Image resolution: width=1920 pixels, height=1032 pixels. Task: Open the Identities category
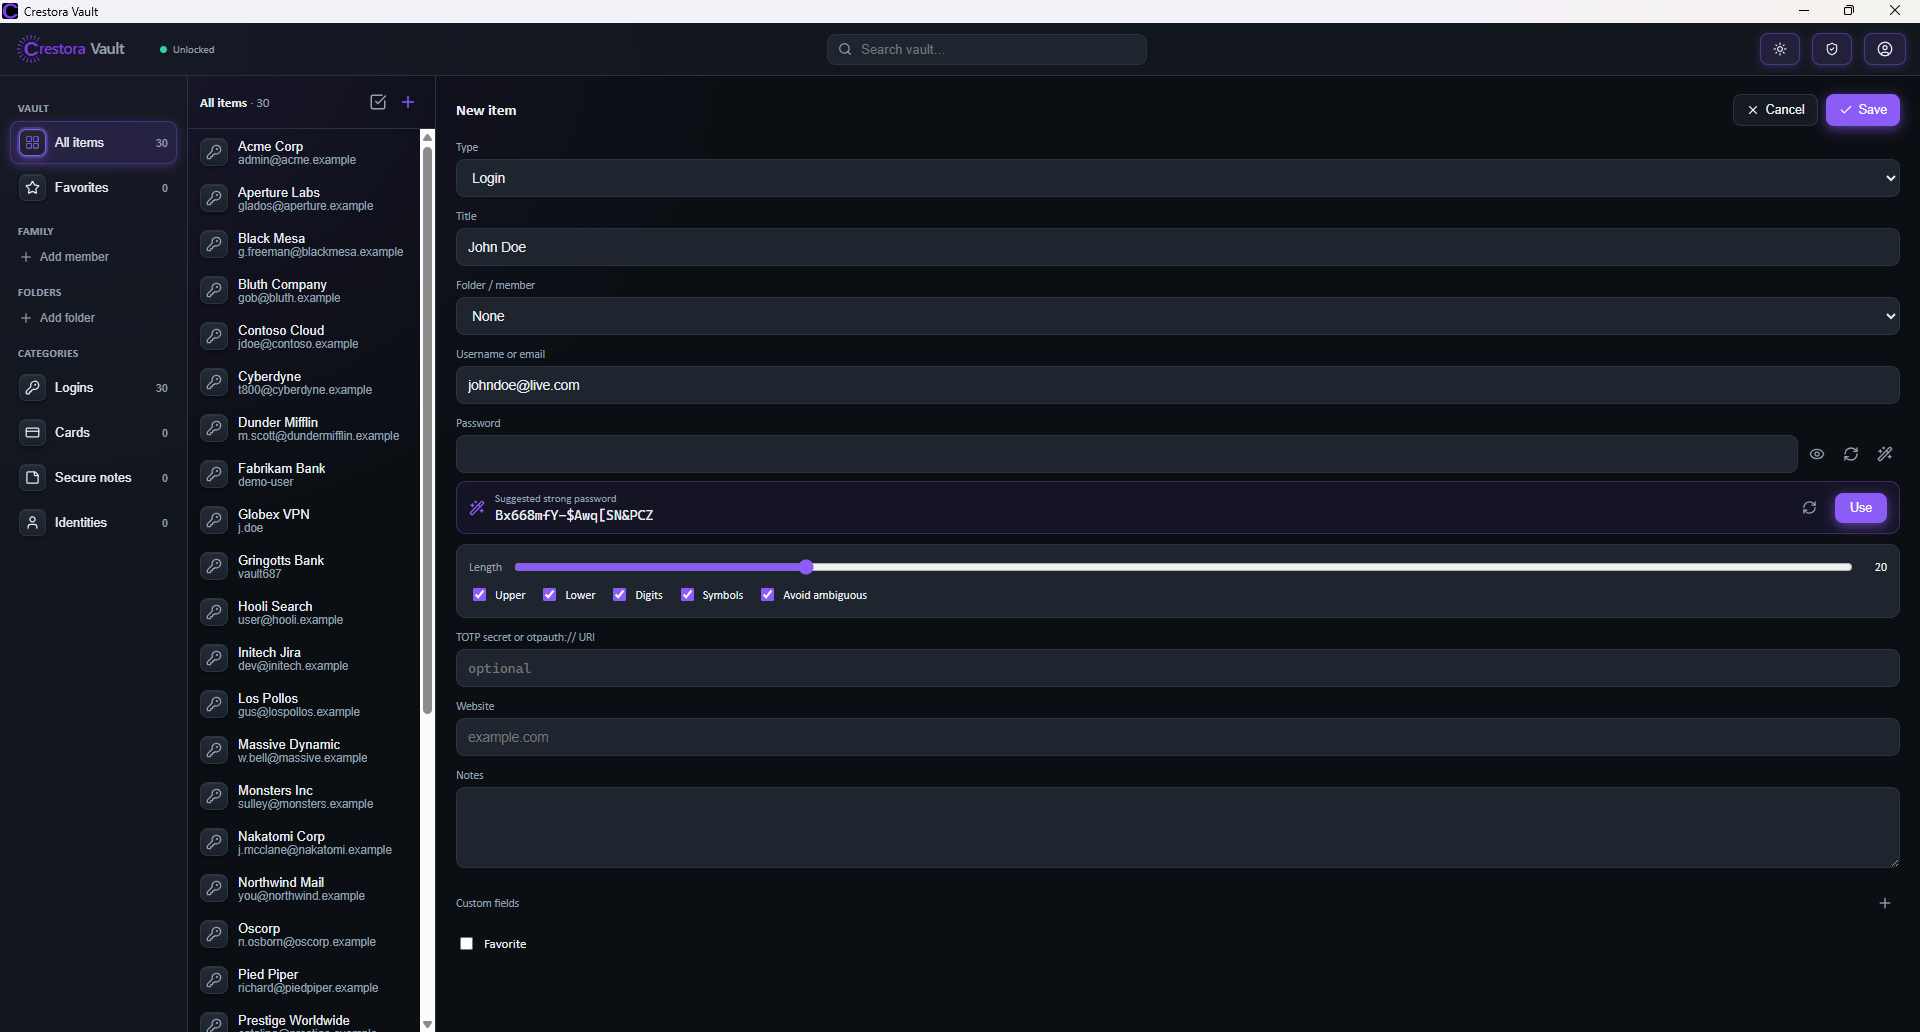(x=94, y=523)
